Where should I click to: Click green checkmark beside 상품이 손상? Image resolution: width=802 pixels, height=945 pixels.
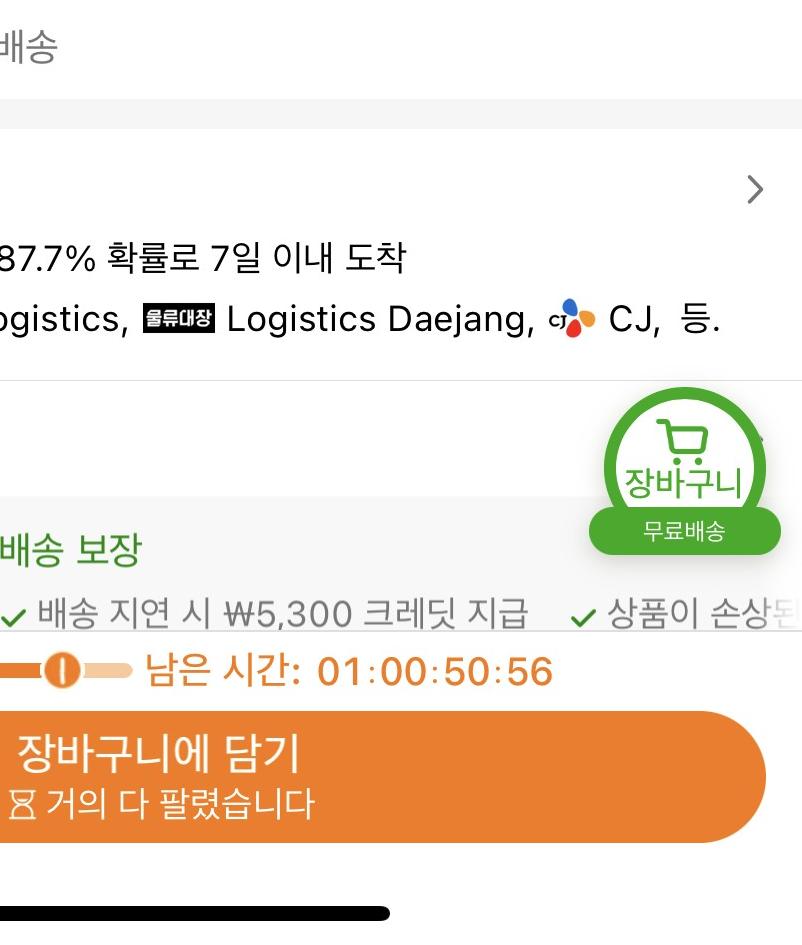[583, 619]
